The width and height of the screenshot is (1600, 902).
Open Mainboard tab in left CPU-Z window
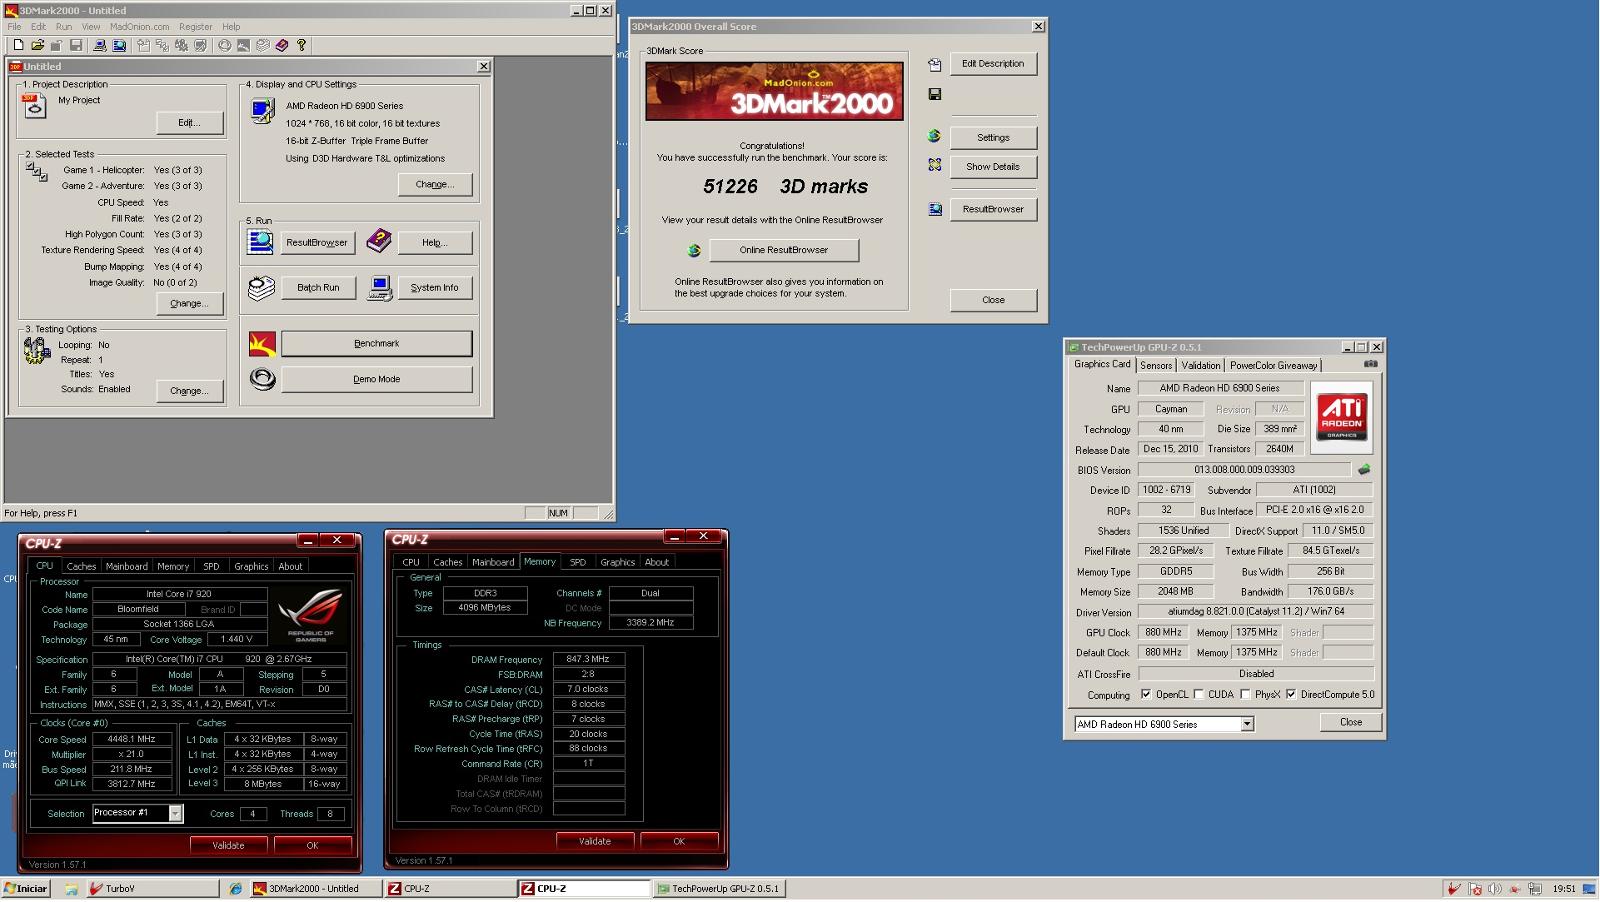click(x=127, y=566)
